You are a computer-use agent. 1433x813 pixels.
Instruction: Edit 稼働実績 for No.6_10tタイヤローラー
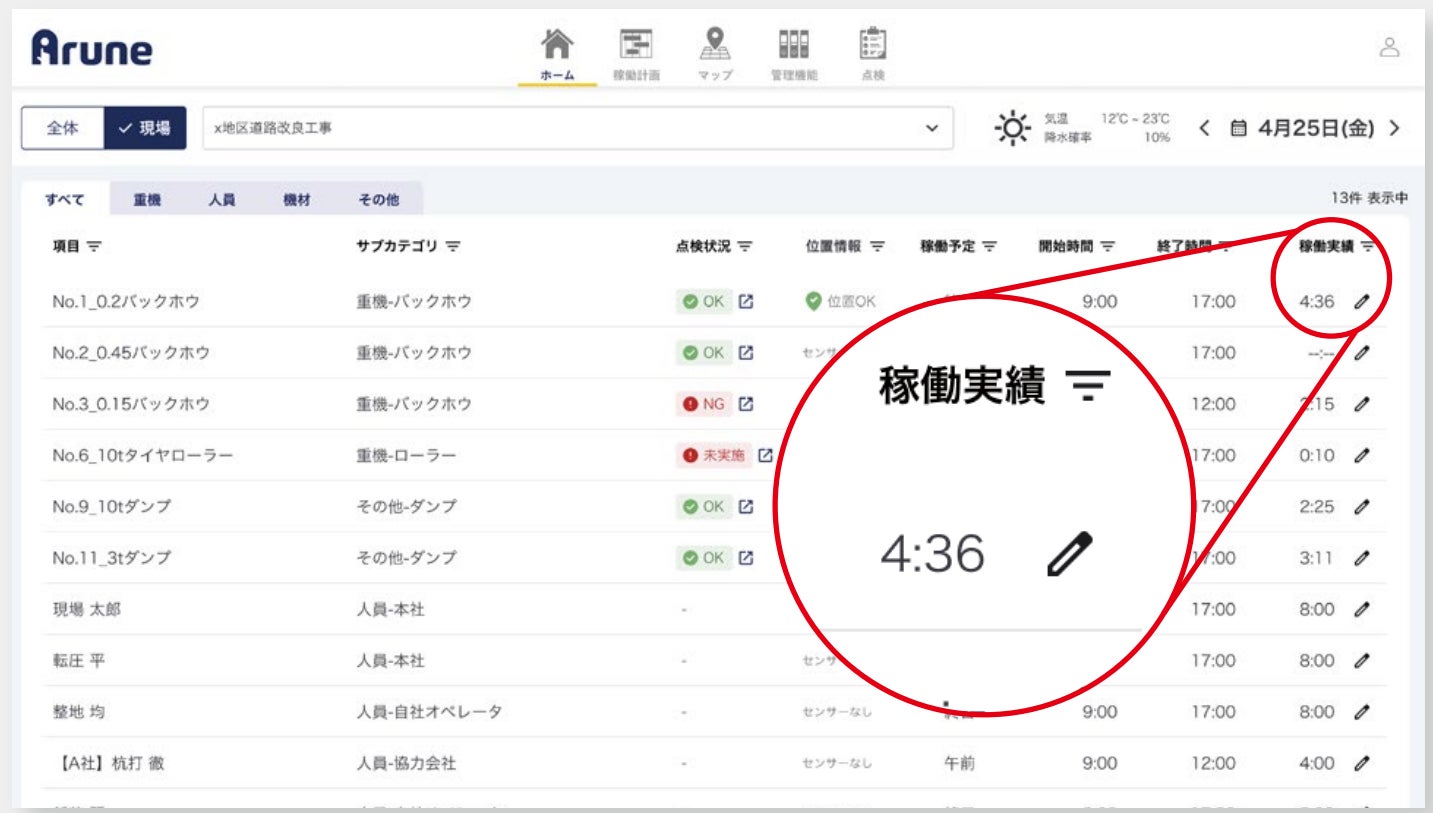1361,455
